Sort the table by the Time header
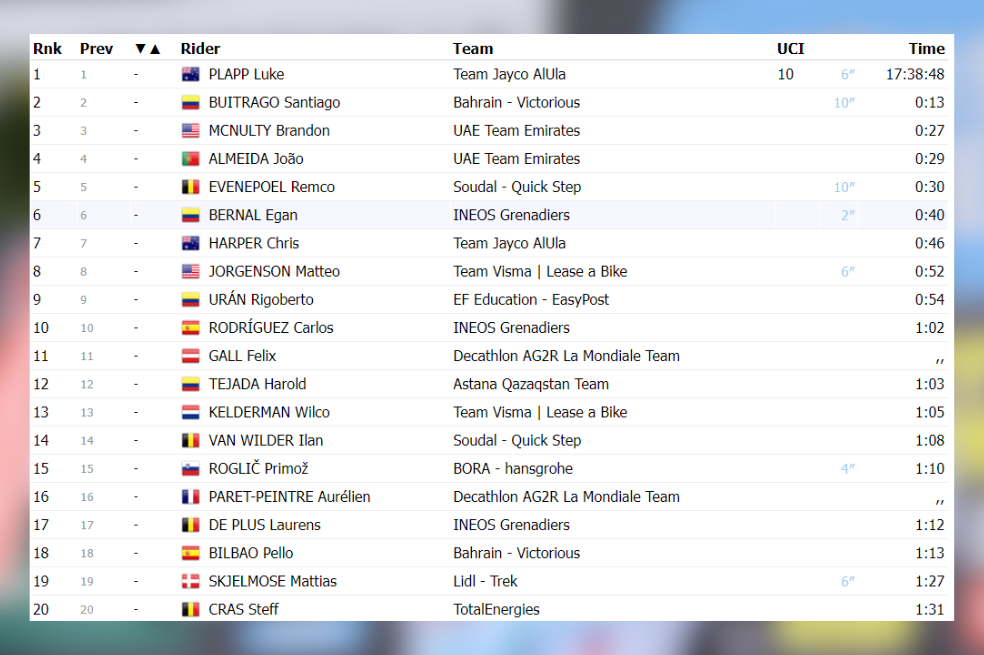984x655 pixels. tap(926, 49)
